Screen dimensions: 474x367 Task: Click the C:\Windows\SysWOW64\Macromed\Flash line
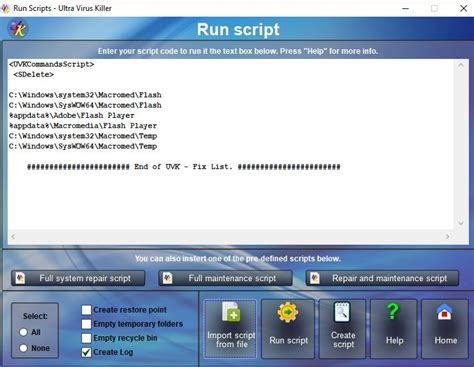pos(85,105)
